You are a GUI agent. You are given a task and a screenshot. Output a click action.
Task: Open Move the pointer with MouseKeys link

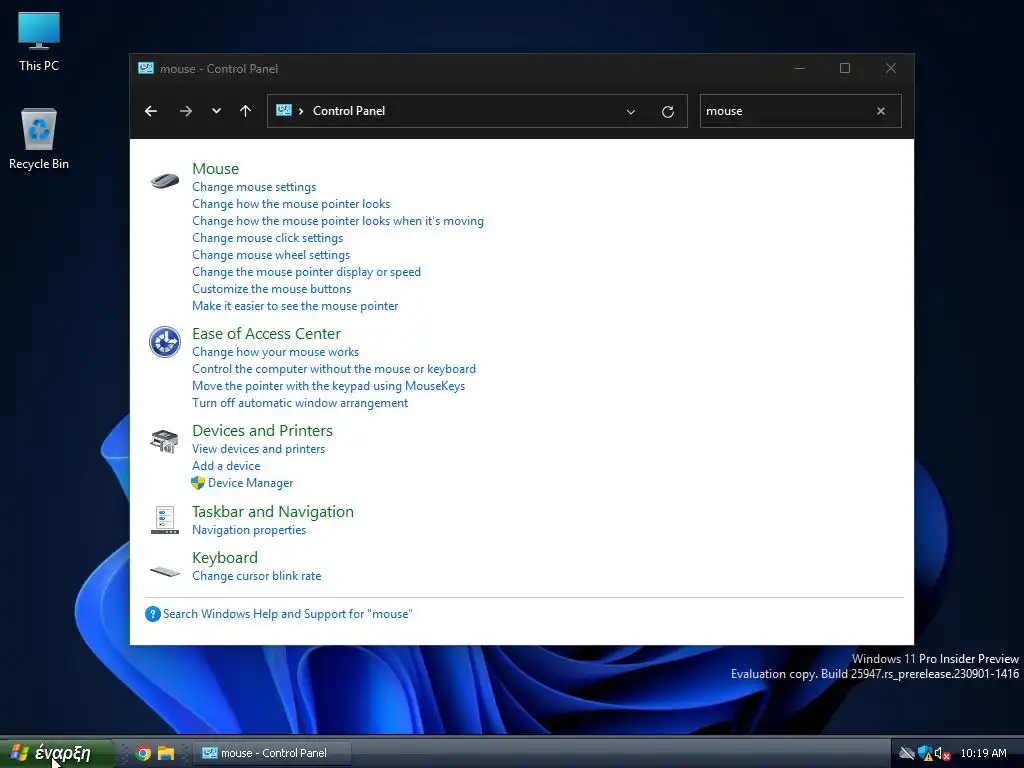click(x=328, y=386)
